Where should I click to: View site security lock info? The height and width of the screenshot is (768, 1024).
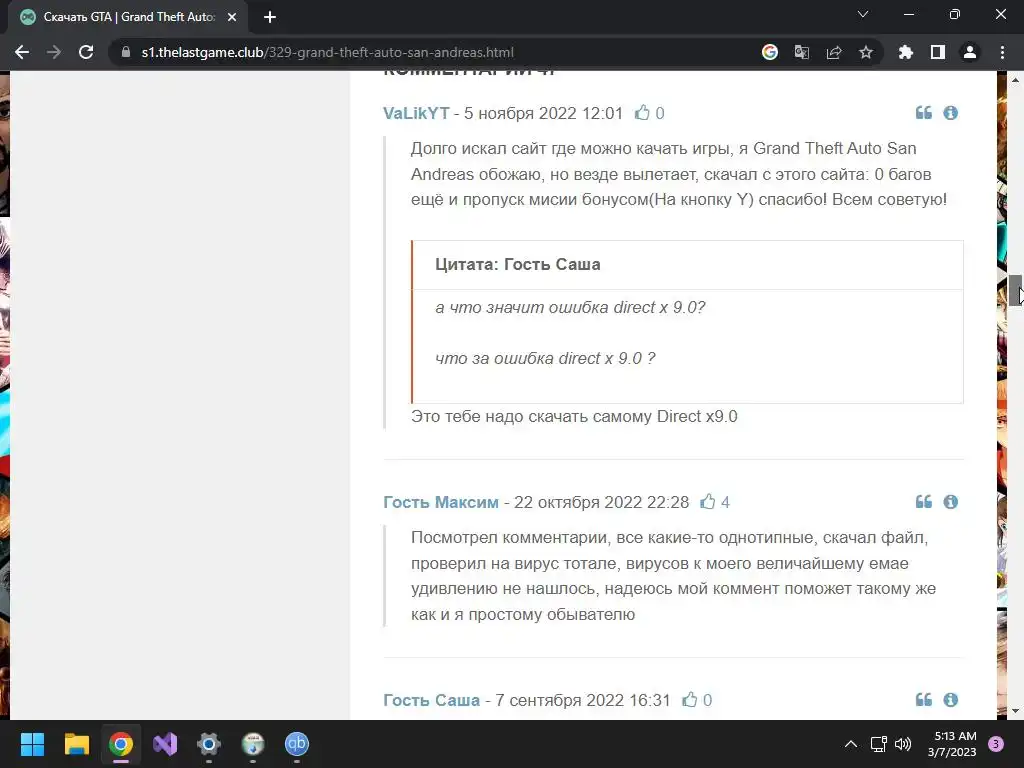pos(126,52)
